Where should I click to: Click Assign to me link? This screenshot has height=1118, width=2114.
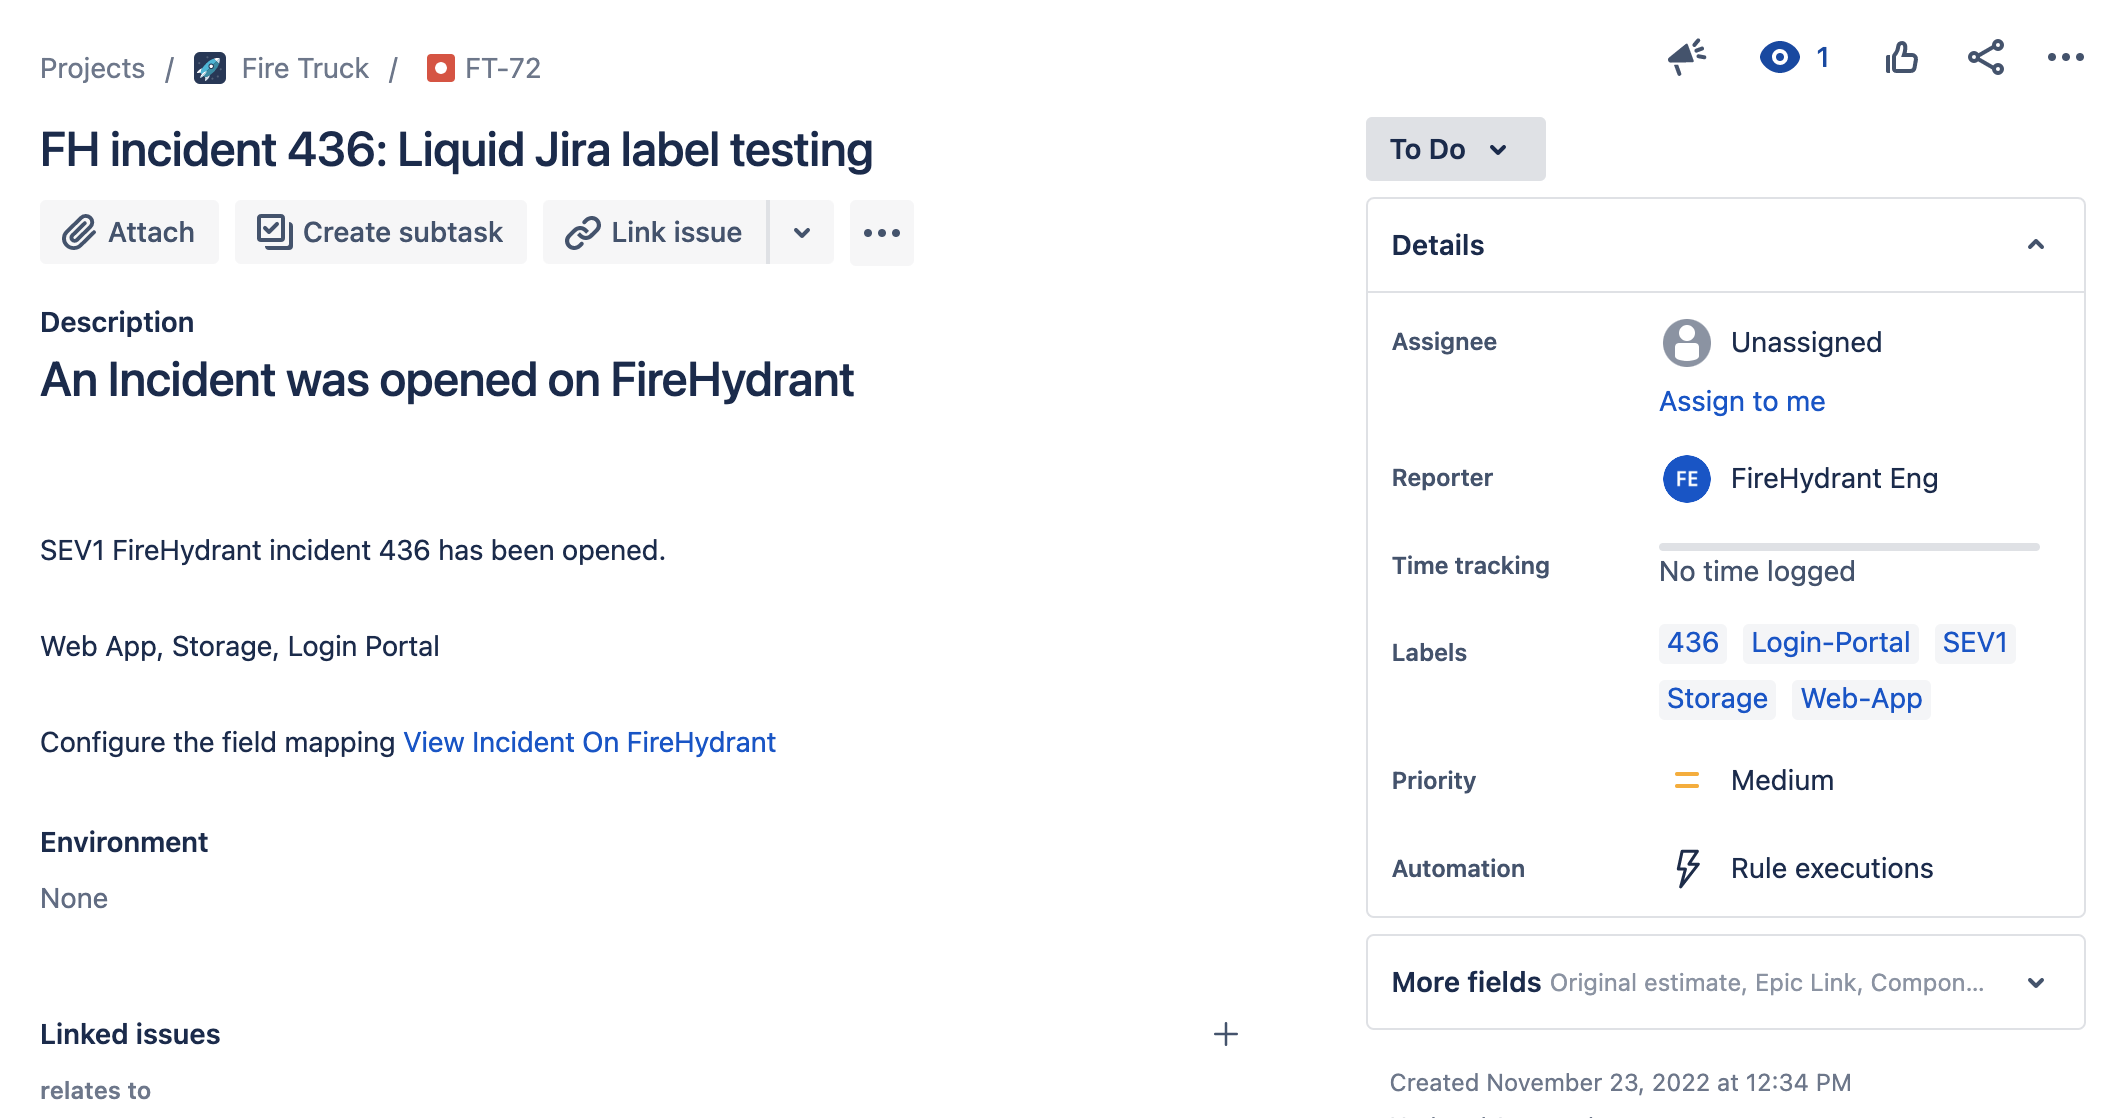[1743, 404]
